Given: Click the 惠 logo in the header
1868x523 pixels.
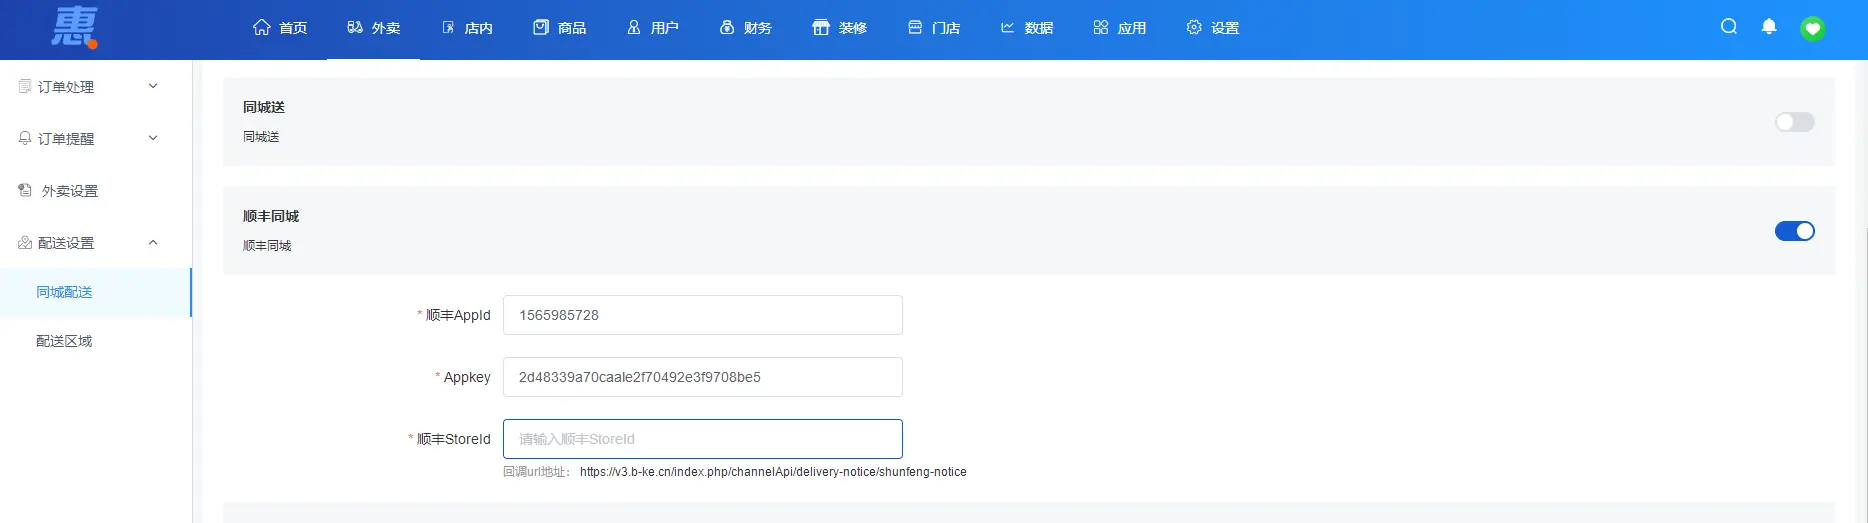Looking at the screenshot, I should click(75, 27).
